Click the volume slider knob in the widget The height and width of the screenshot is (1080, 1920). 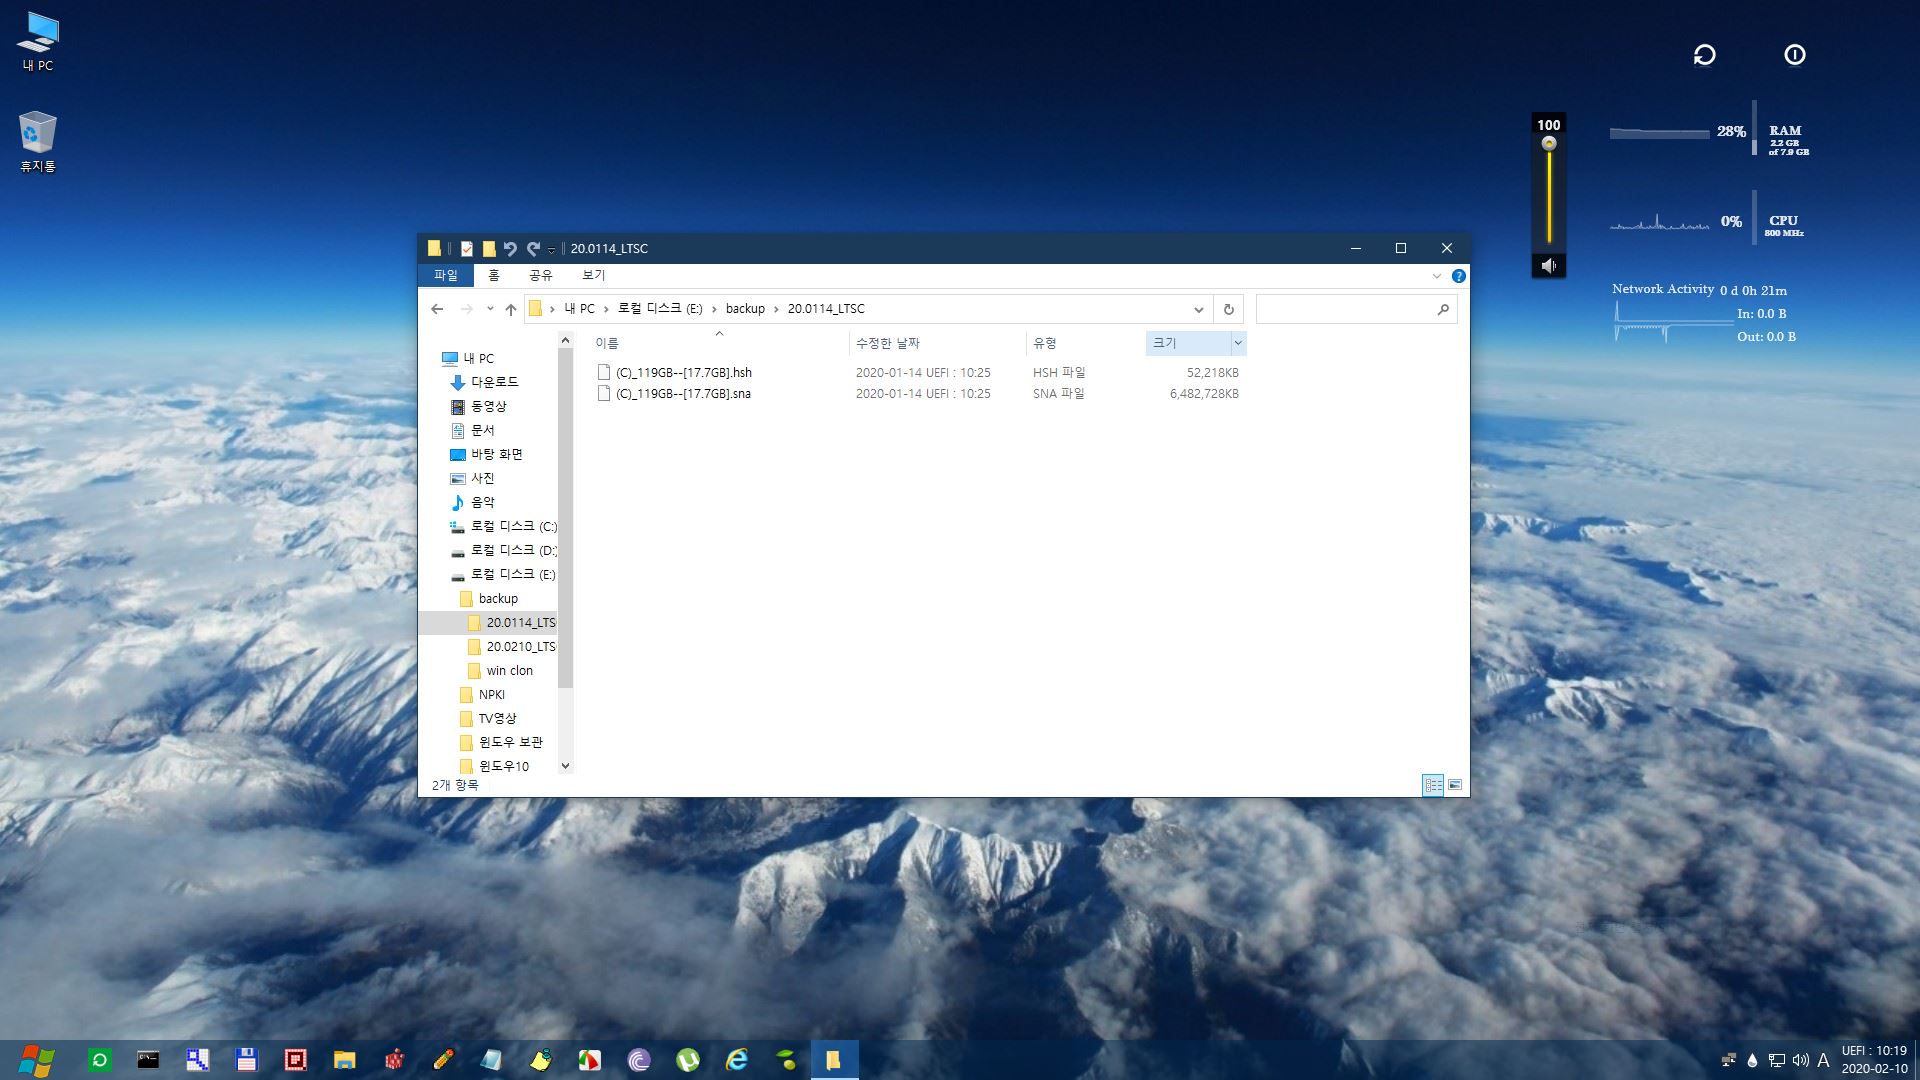pos(1549,144)
